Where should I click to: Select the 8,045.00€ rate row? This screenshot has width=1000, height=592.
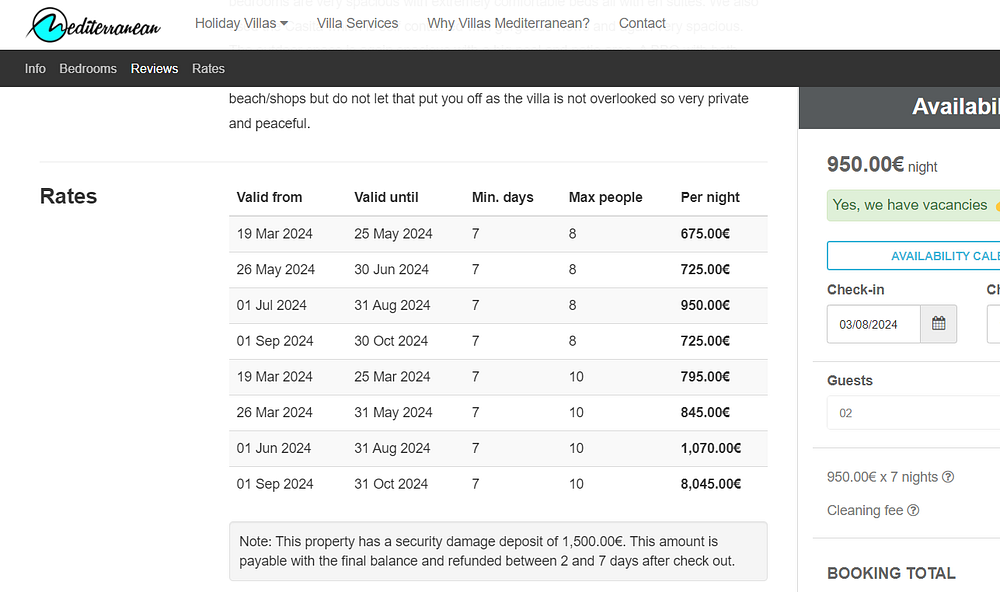[x=498, y=484]
